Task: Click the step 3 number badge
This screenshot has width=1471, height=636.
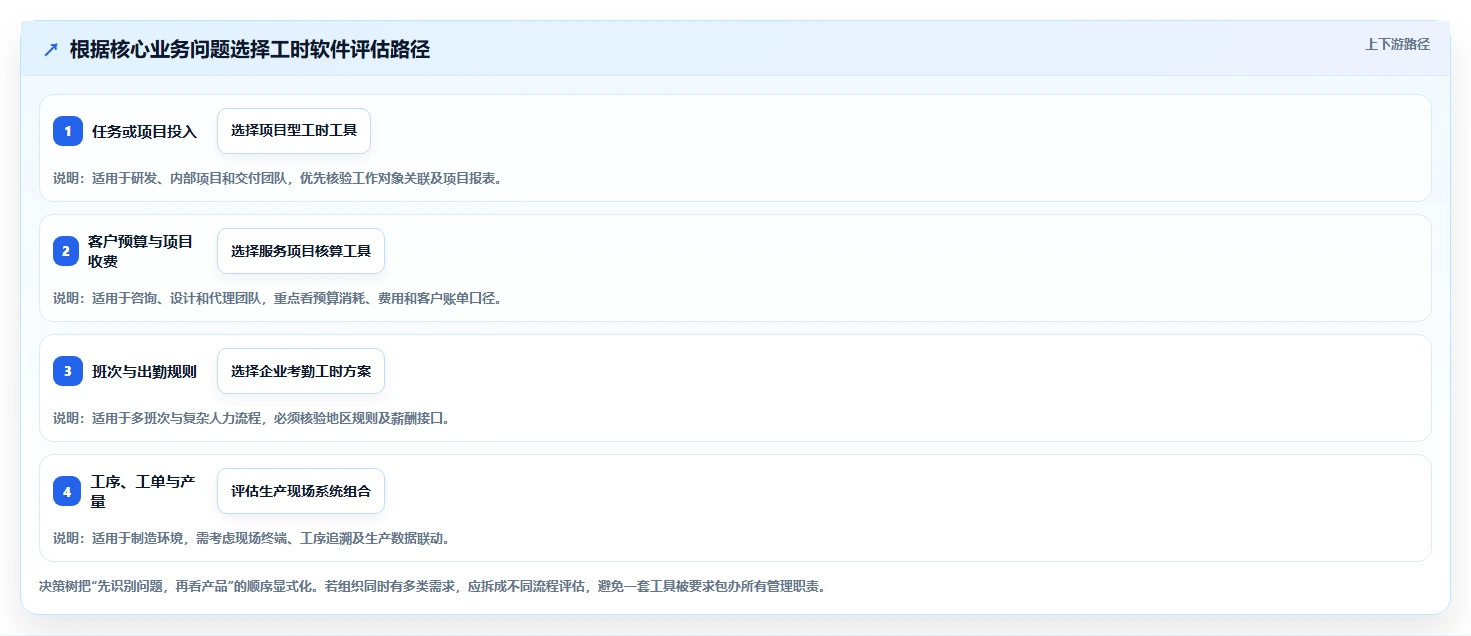Action: coord(68,371)
